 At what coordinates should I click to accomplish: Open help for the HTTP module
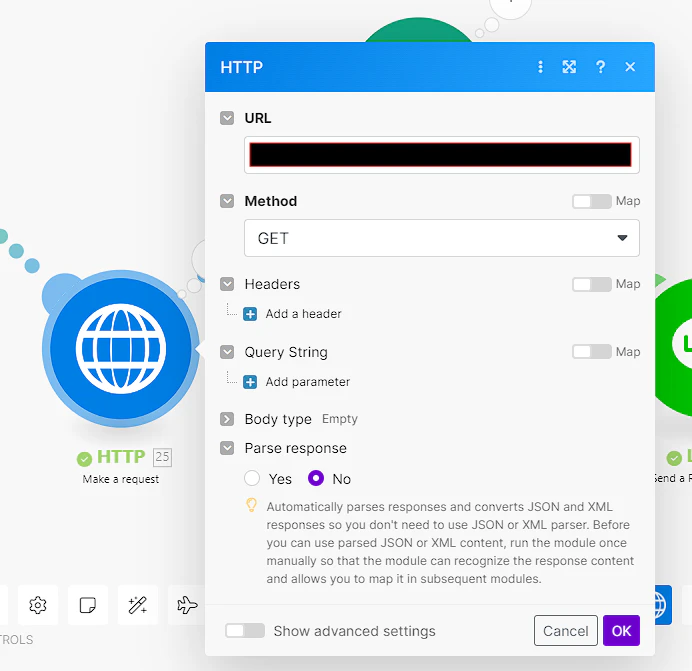pos(600,67)
